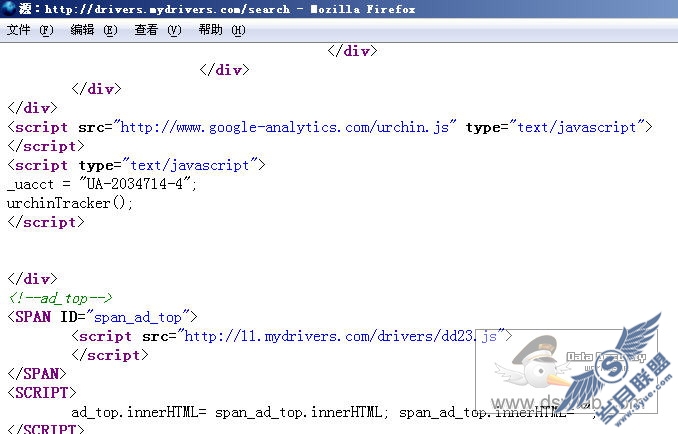The image size is (678, 434).
Task: Click the <script type="text/javascript"> tag line
Action: pos(136,165)
